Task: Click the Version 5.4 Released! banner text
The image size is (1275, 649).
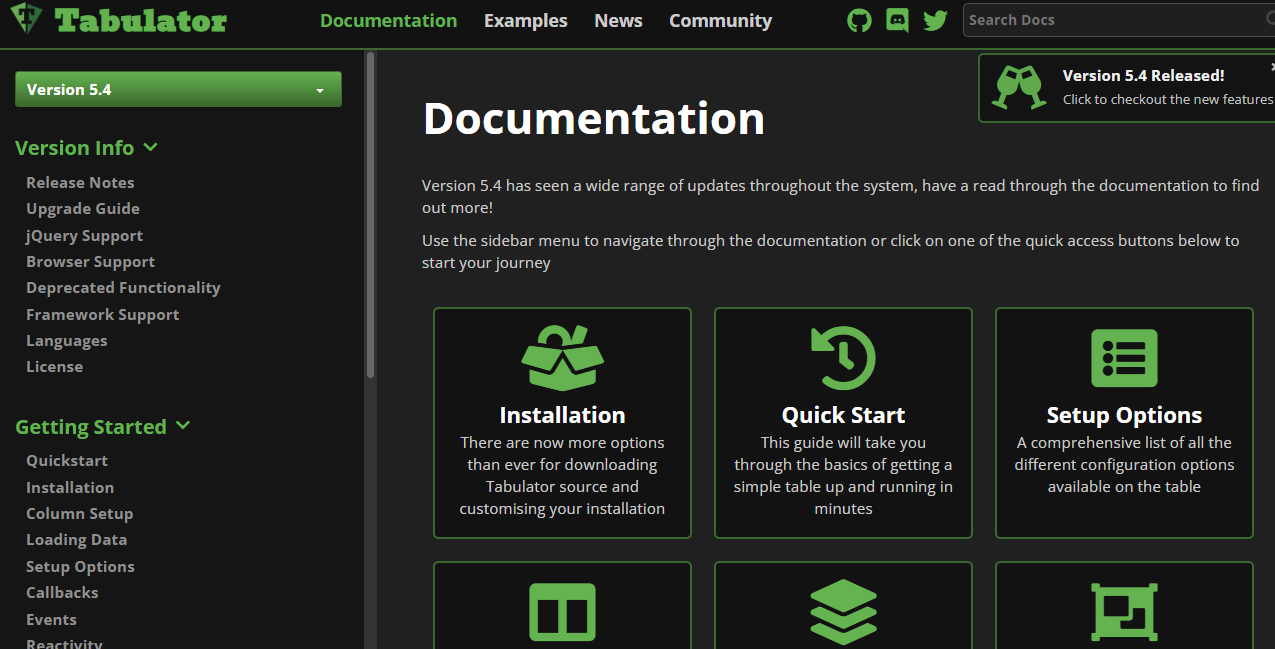Action: 1143,75
